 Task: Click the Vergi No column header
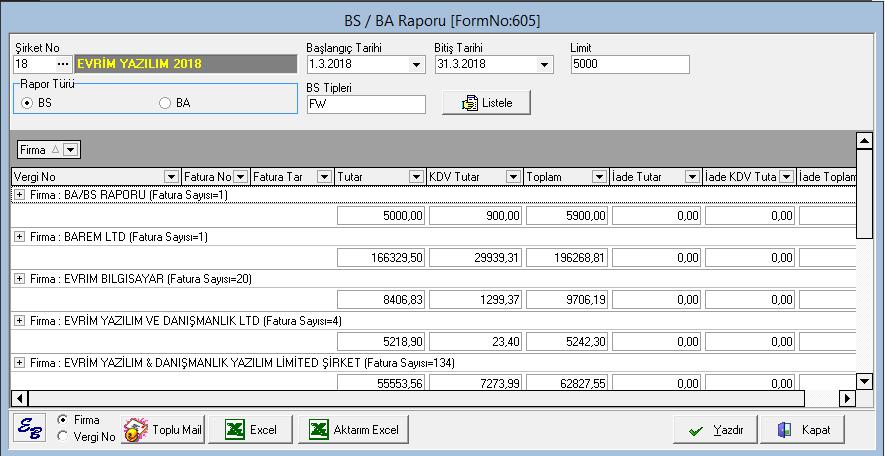96,177
